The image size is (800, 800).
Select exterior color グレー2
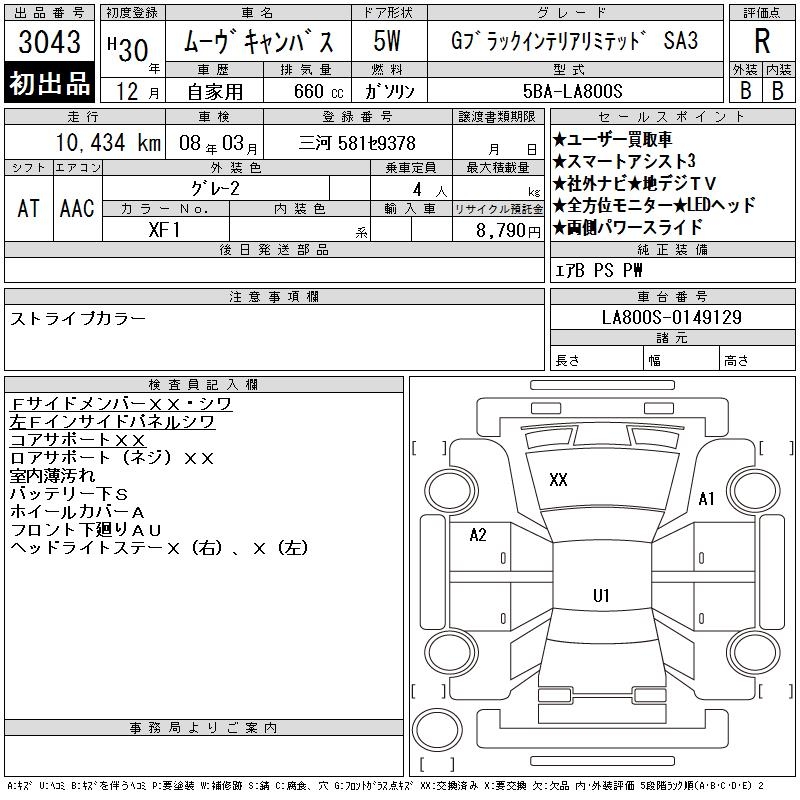click(215, 189)
